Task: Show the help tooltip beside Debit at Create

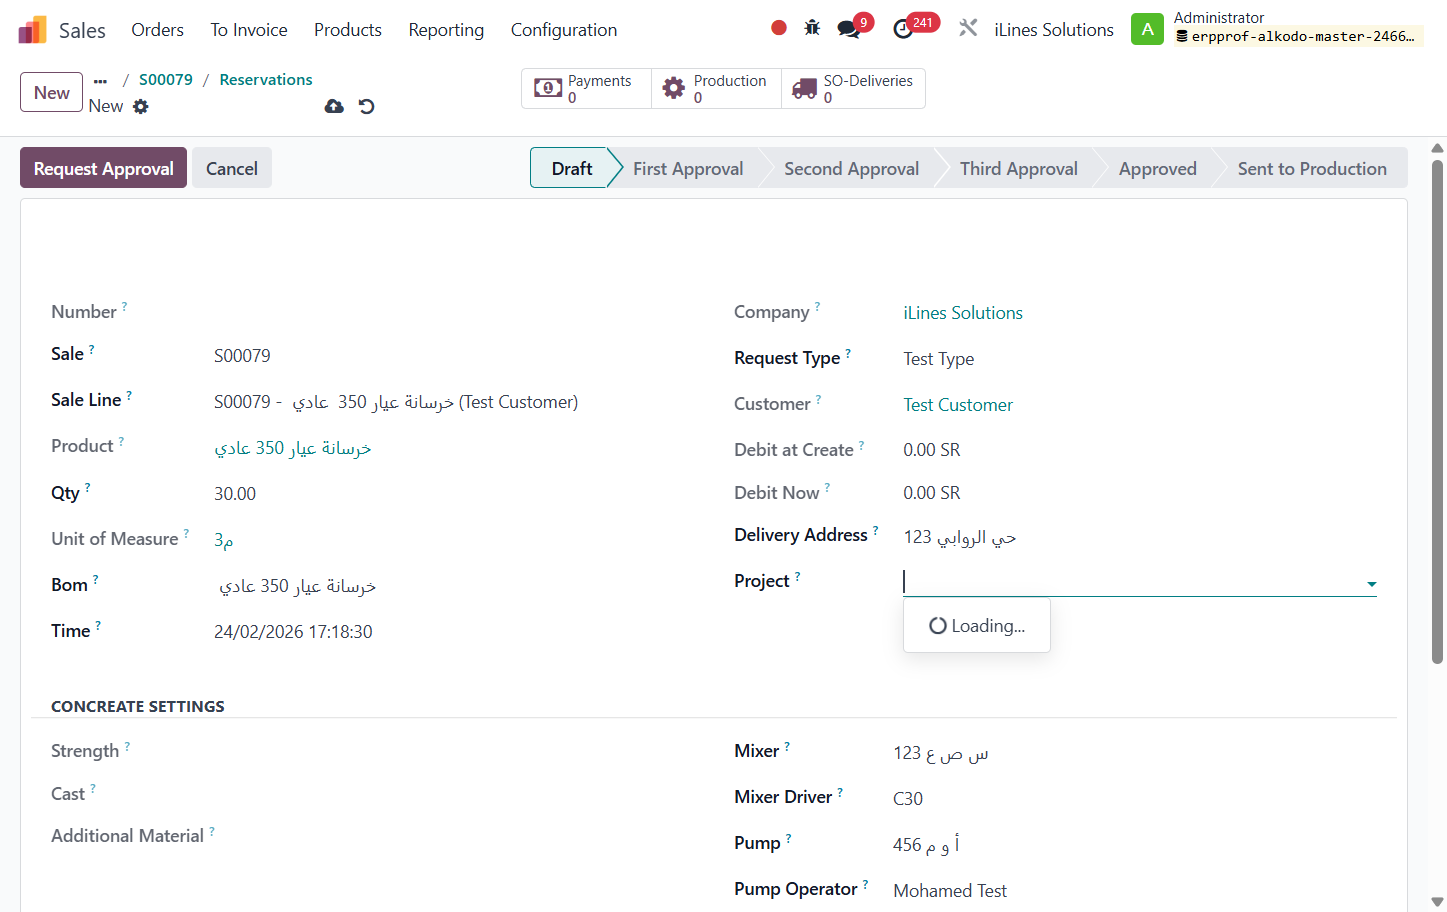Action: coord(861,445)
